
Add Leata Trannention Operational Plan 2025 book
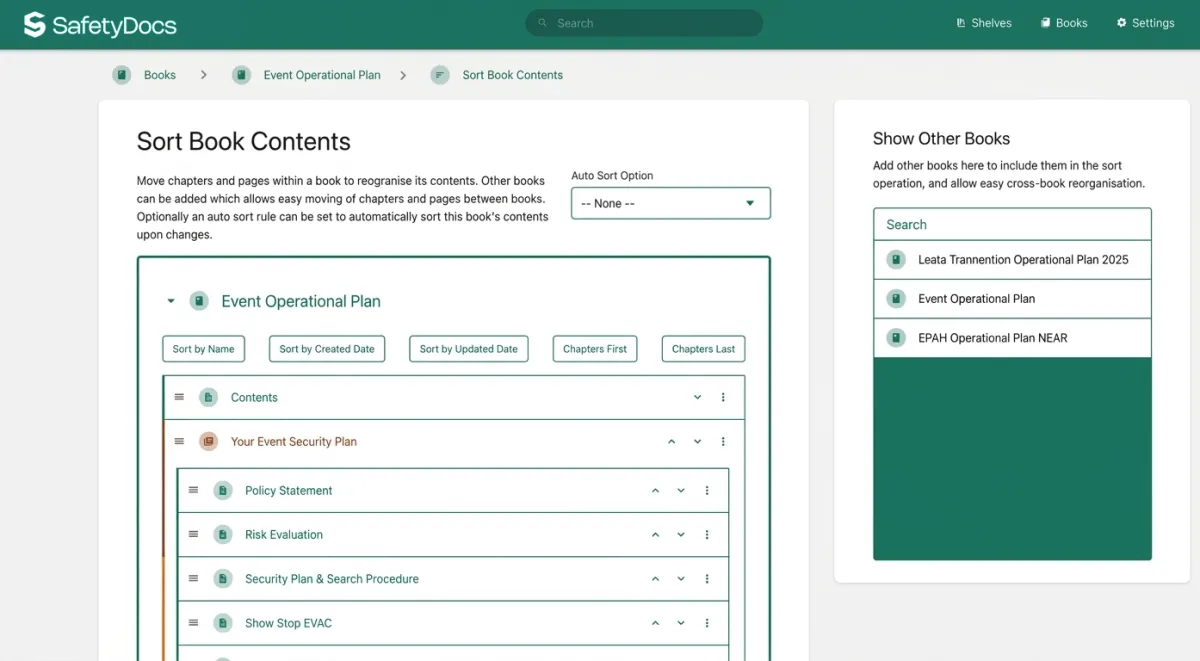(x=1012, y=260)
